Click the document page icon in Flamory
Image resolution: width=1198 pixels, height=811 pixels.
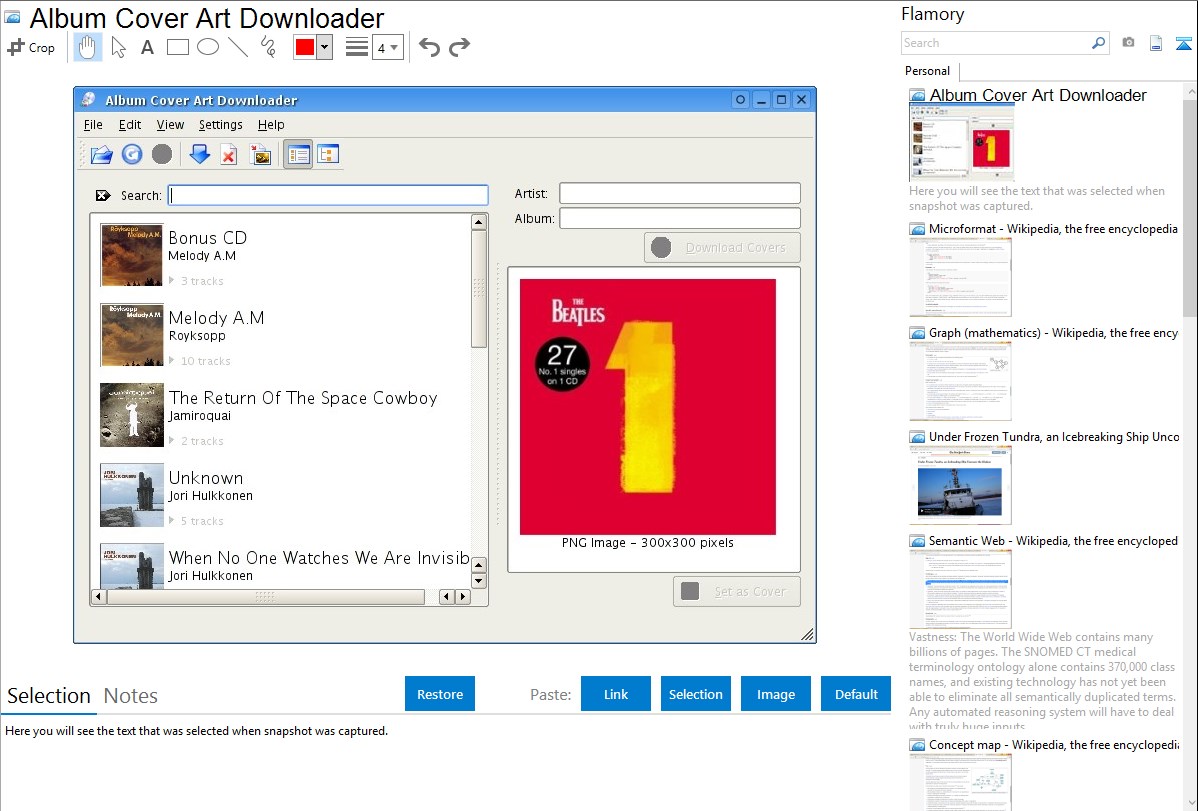click(1156, 43)
